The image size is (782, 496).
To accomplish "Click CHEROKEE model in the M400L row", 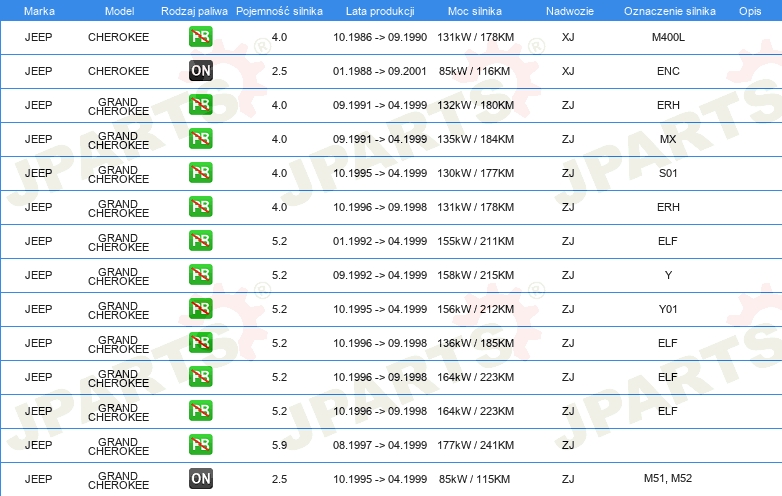I will pyautogui.click(x=118, y=37).
